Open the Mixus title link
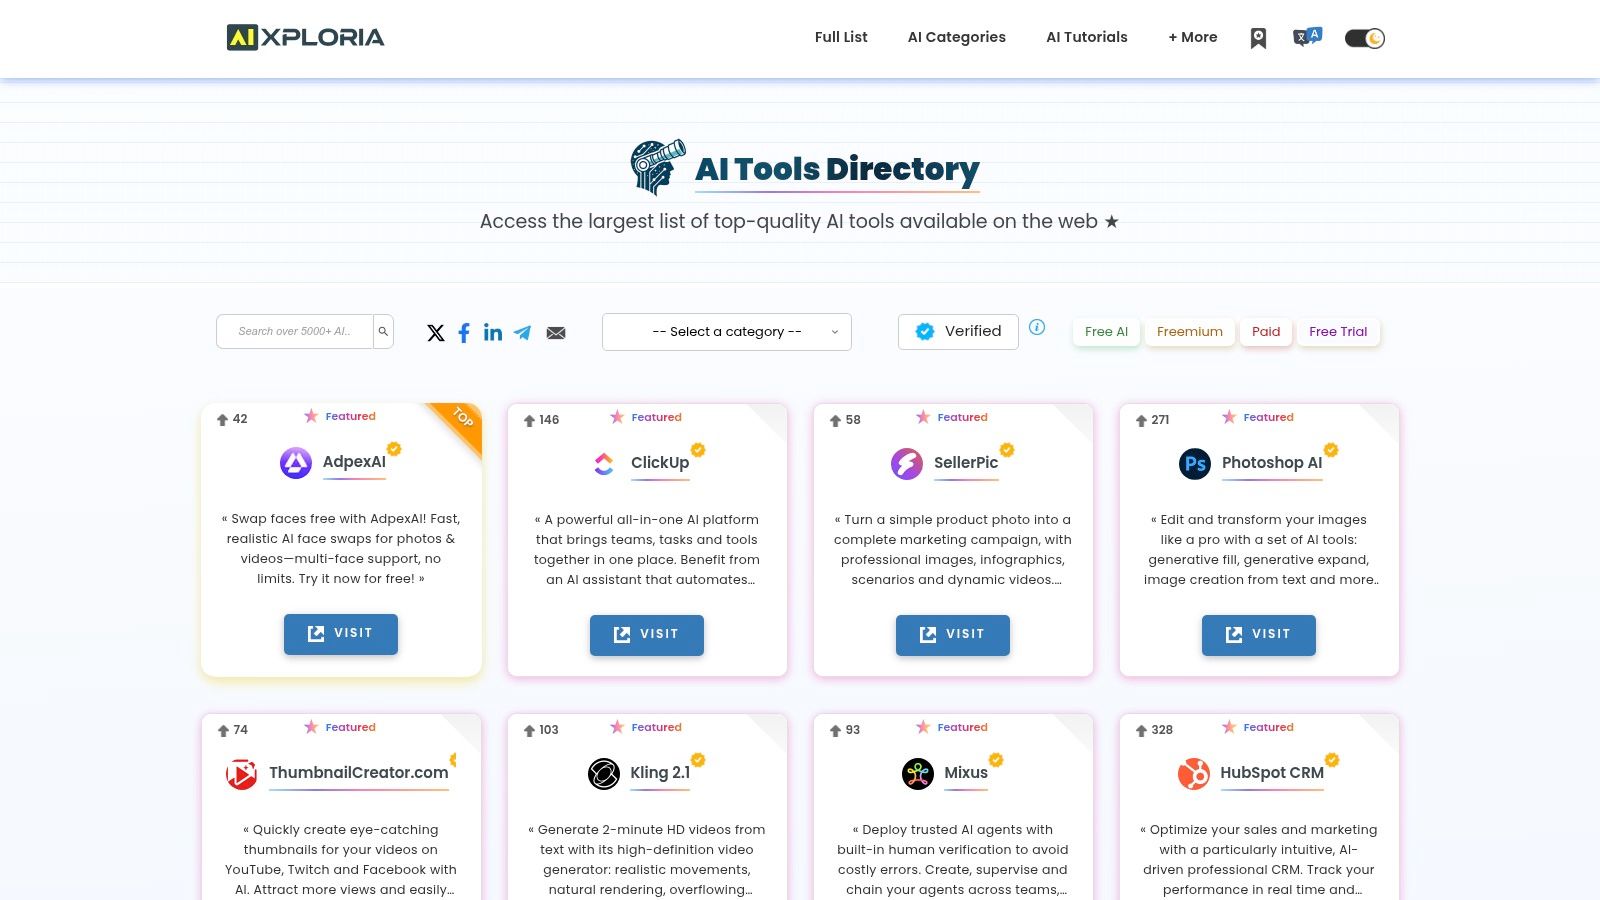This screenshot has width=1600, height=900. (x=966, y=773)
